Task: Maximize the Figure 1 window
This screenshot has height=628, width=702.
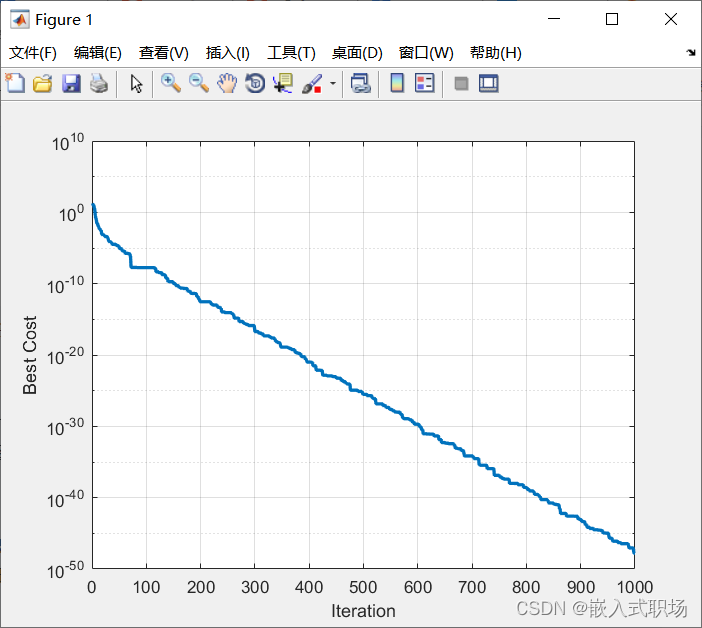Action: [612, 19]
